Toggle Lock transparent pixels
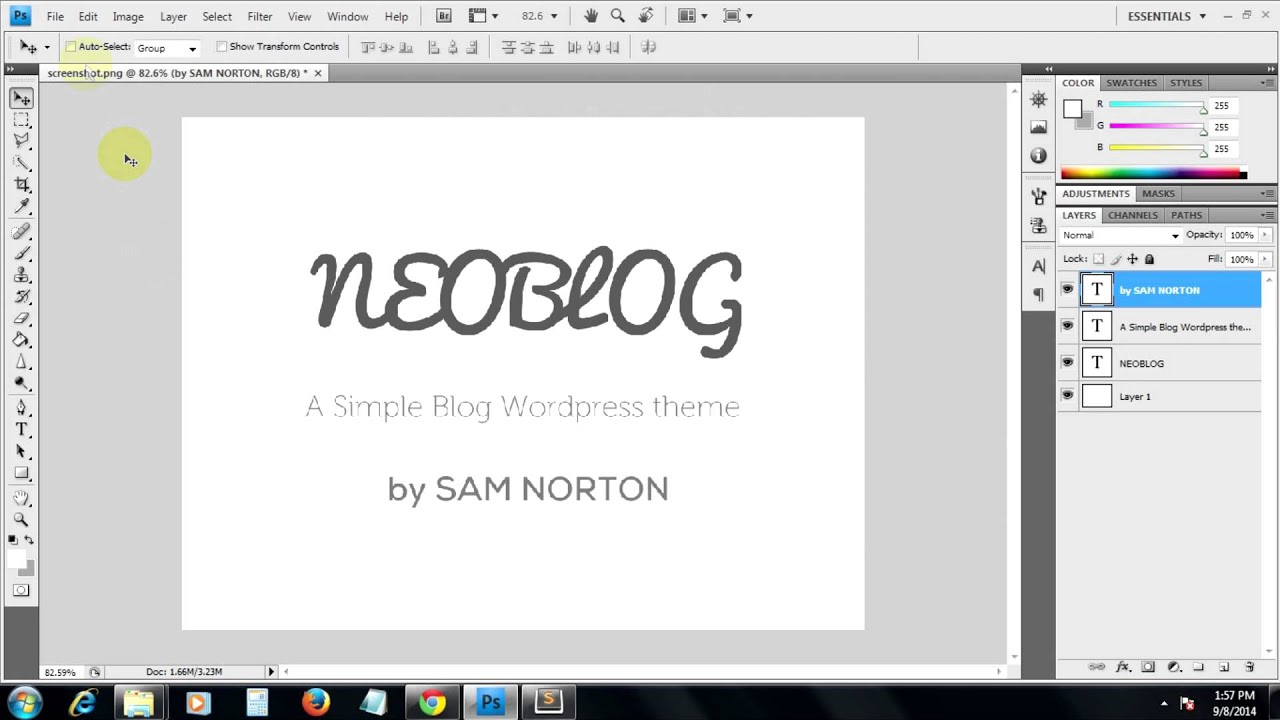This screenshot has height=720, width=1280. pos(1098,259)
